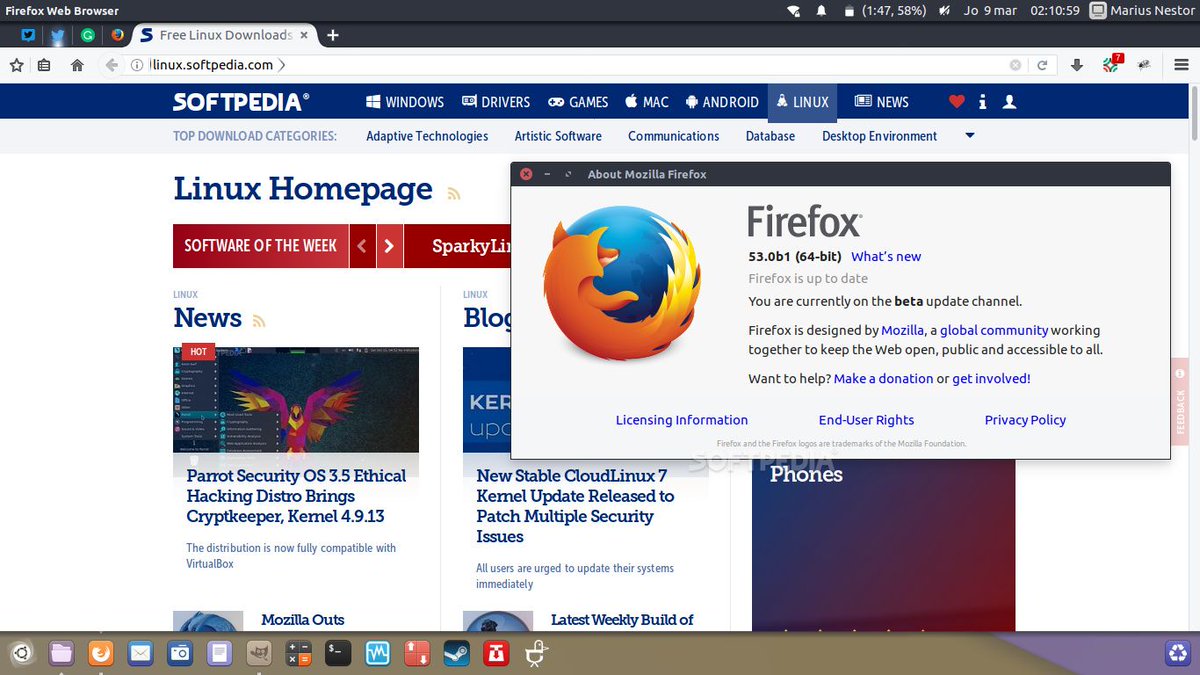Expand more download categories arrow

[x=969, y=136]
